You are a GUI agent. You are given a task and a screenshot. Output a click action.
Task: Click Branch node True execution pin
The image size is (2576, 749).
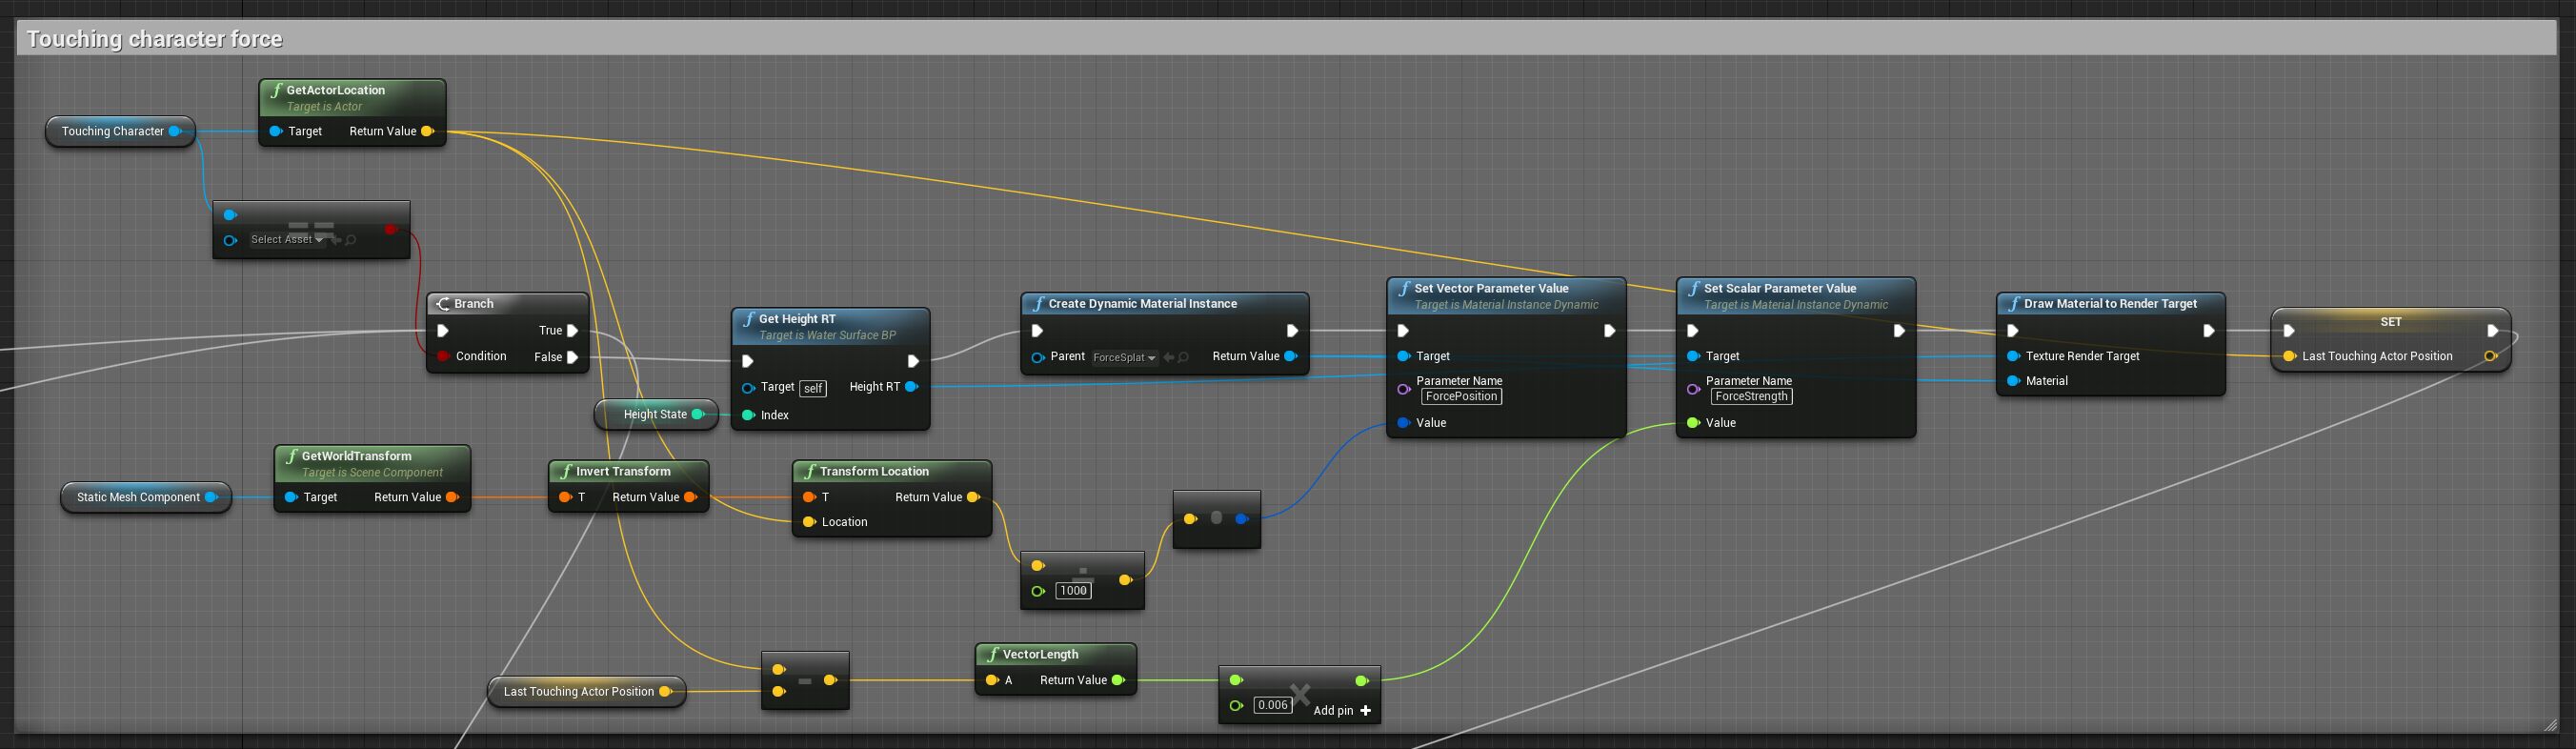[x=572, y=331]
